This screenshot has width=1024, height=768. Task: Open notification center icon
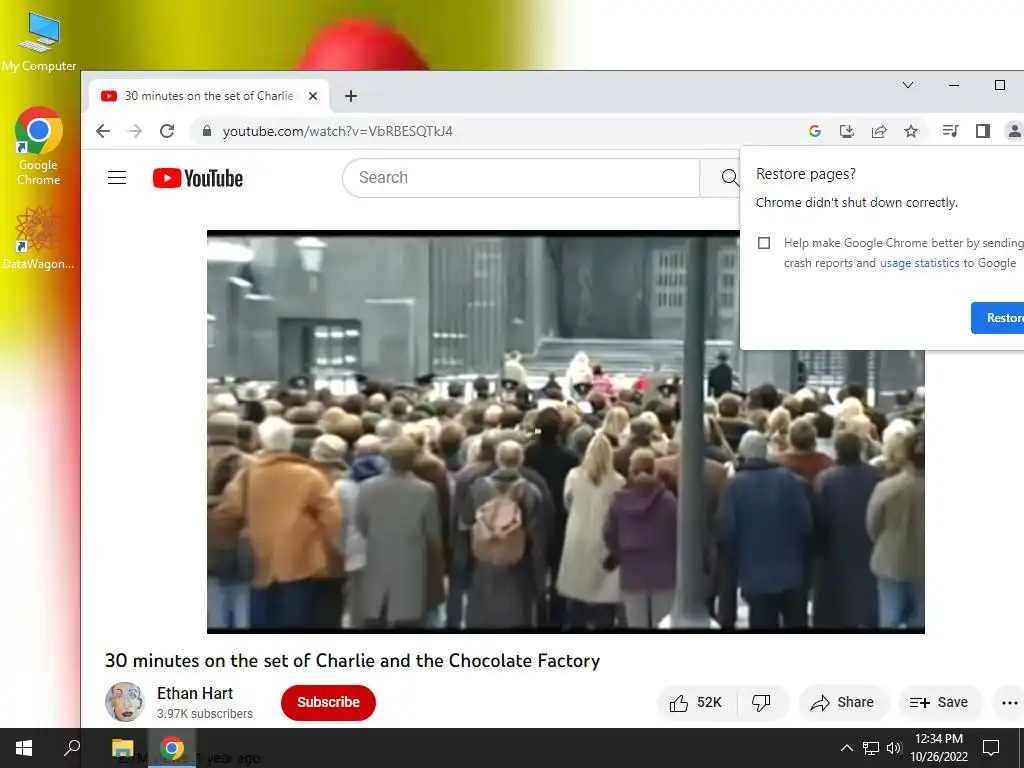(x=991, y=748)
